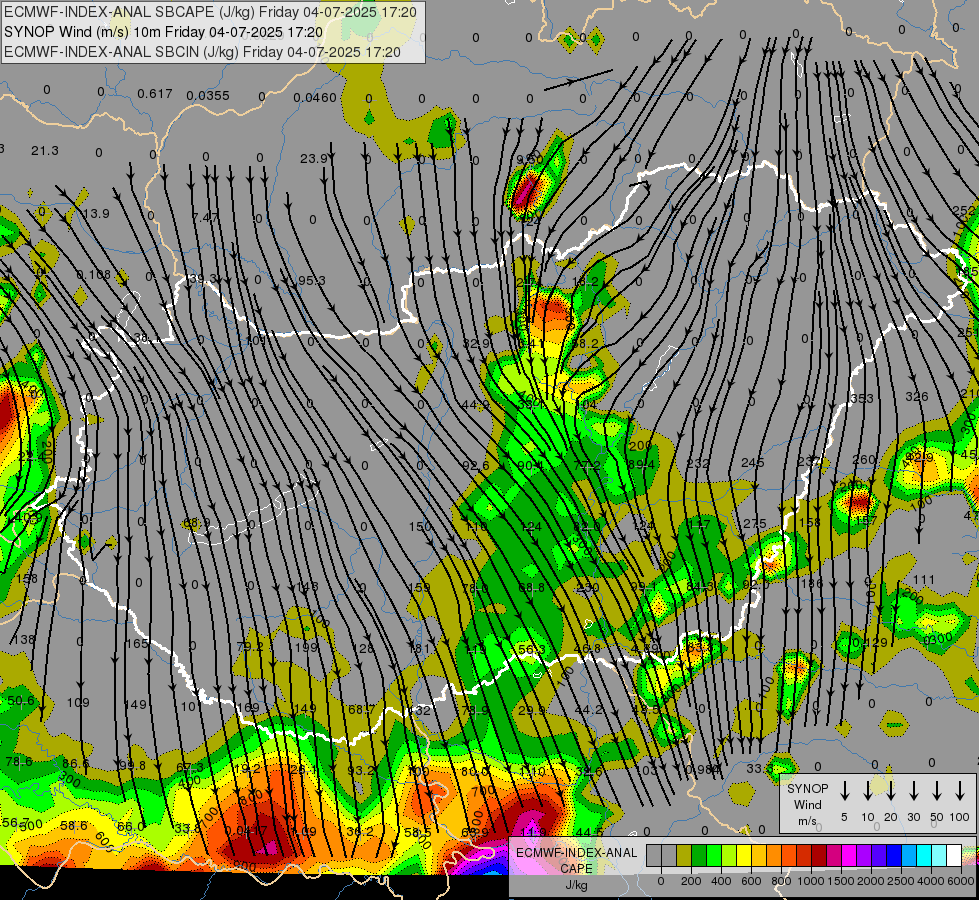Click the 353 value on the map
Image resolution: width=979 pixels, height=900 pixels.
pos(862,398)
